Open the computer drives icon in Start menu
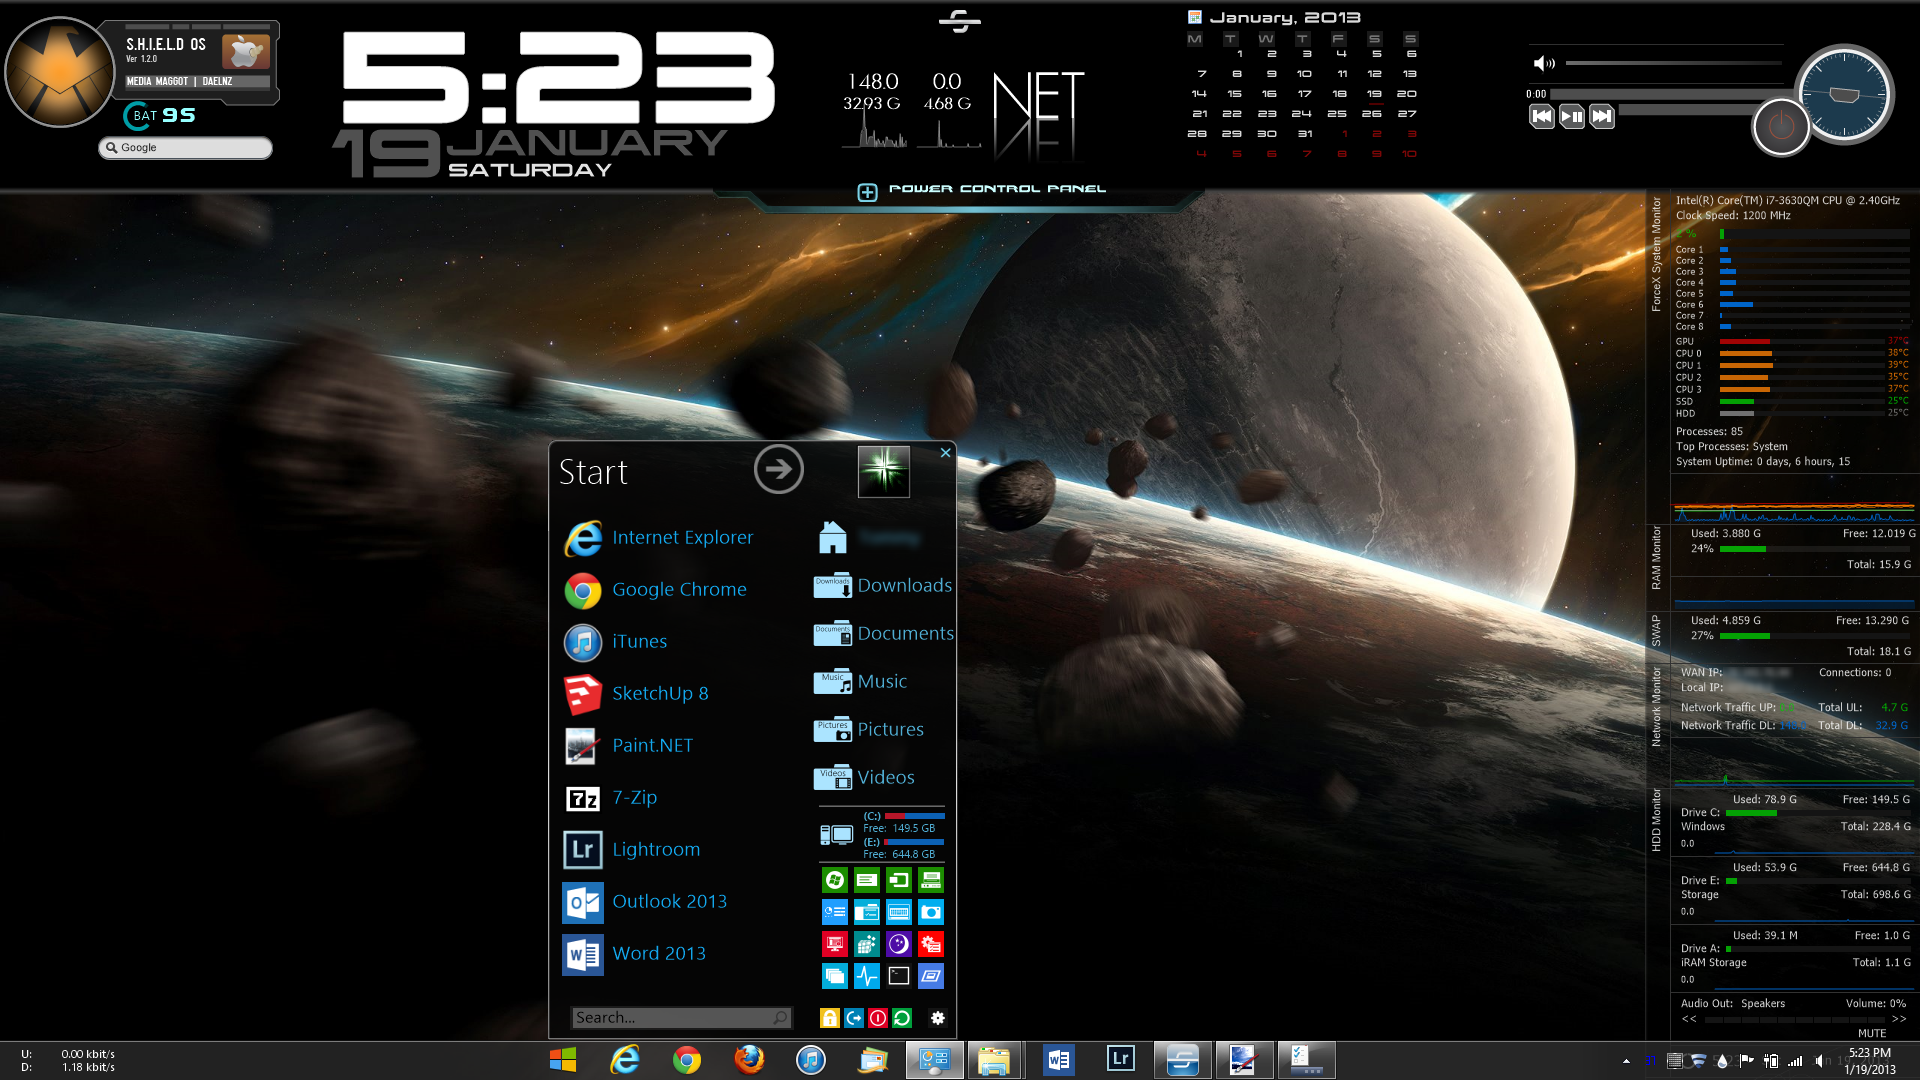1920x1080 pixels. point(836,835)
